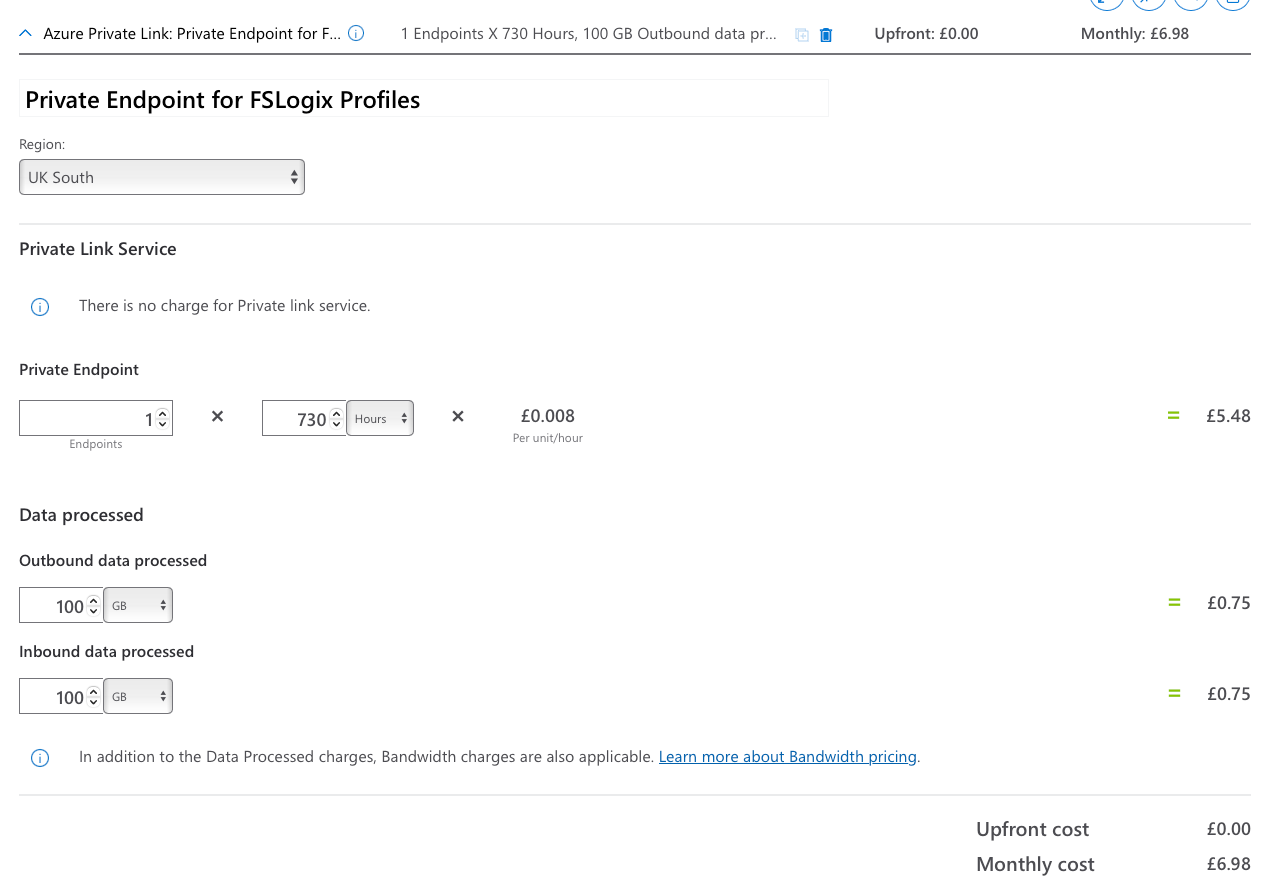Click the info icon beside Private link service note
This screenshot has width=1269, height=889.
coord(40,307)
